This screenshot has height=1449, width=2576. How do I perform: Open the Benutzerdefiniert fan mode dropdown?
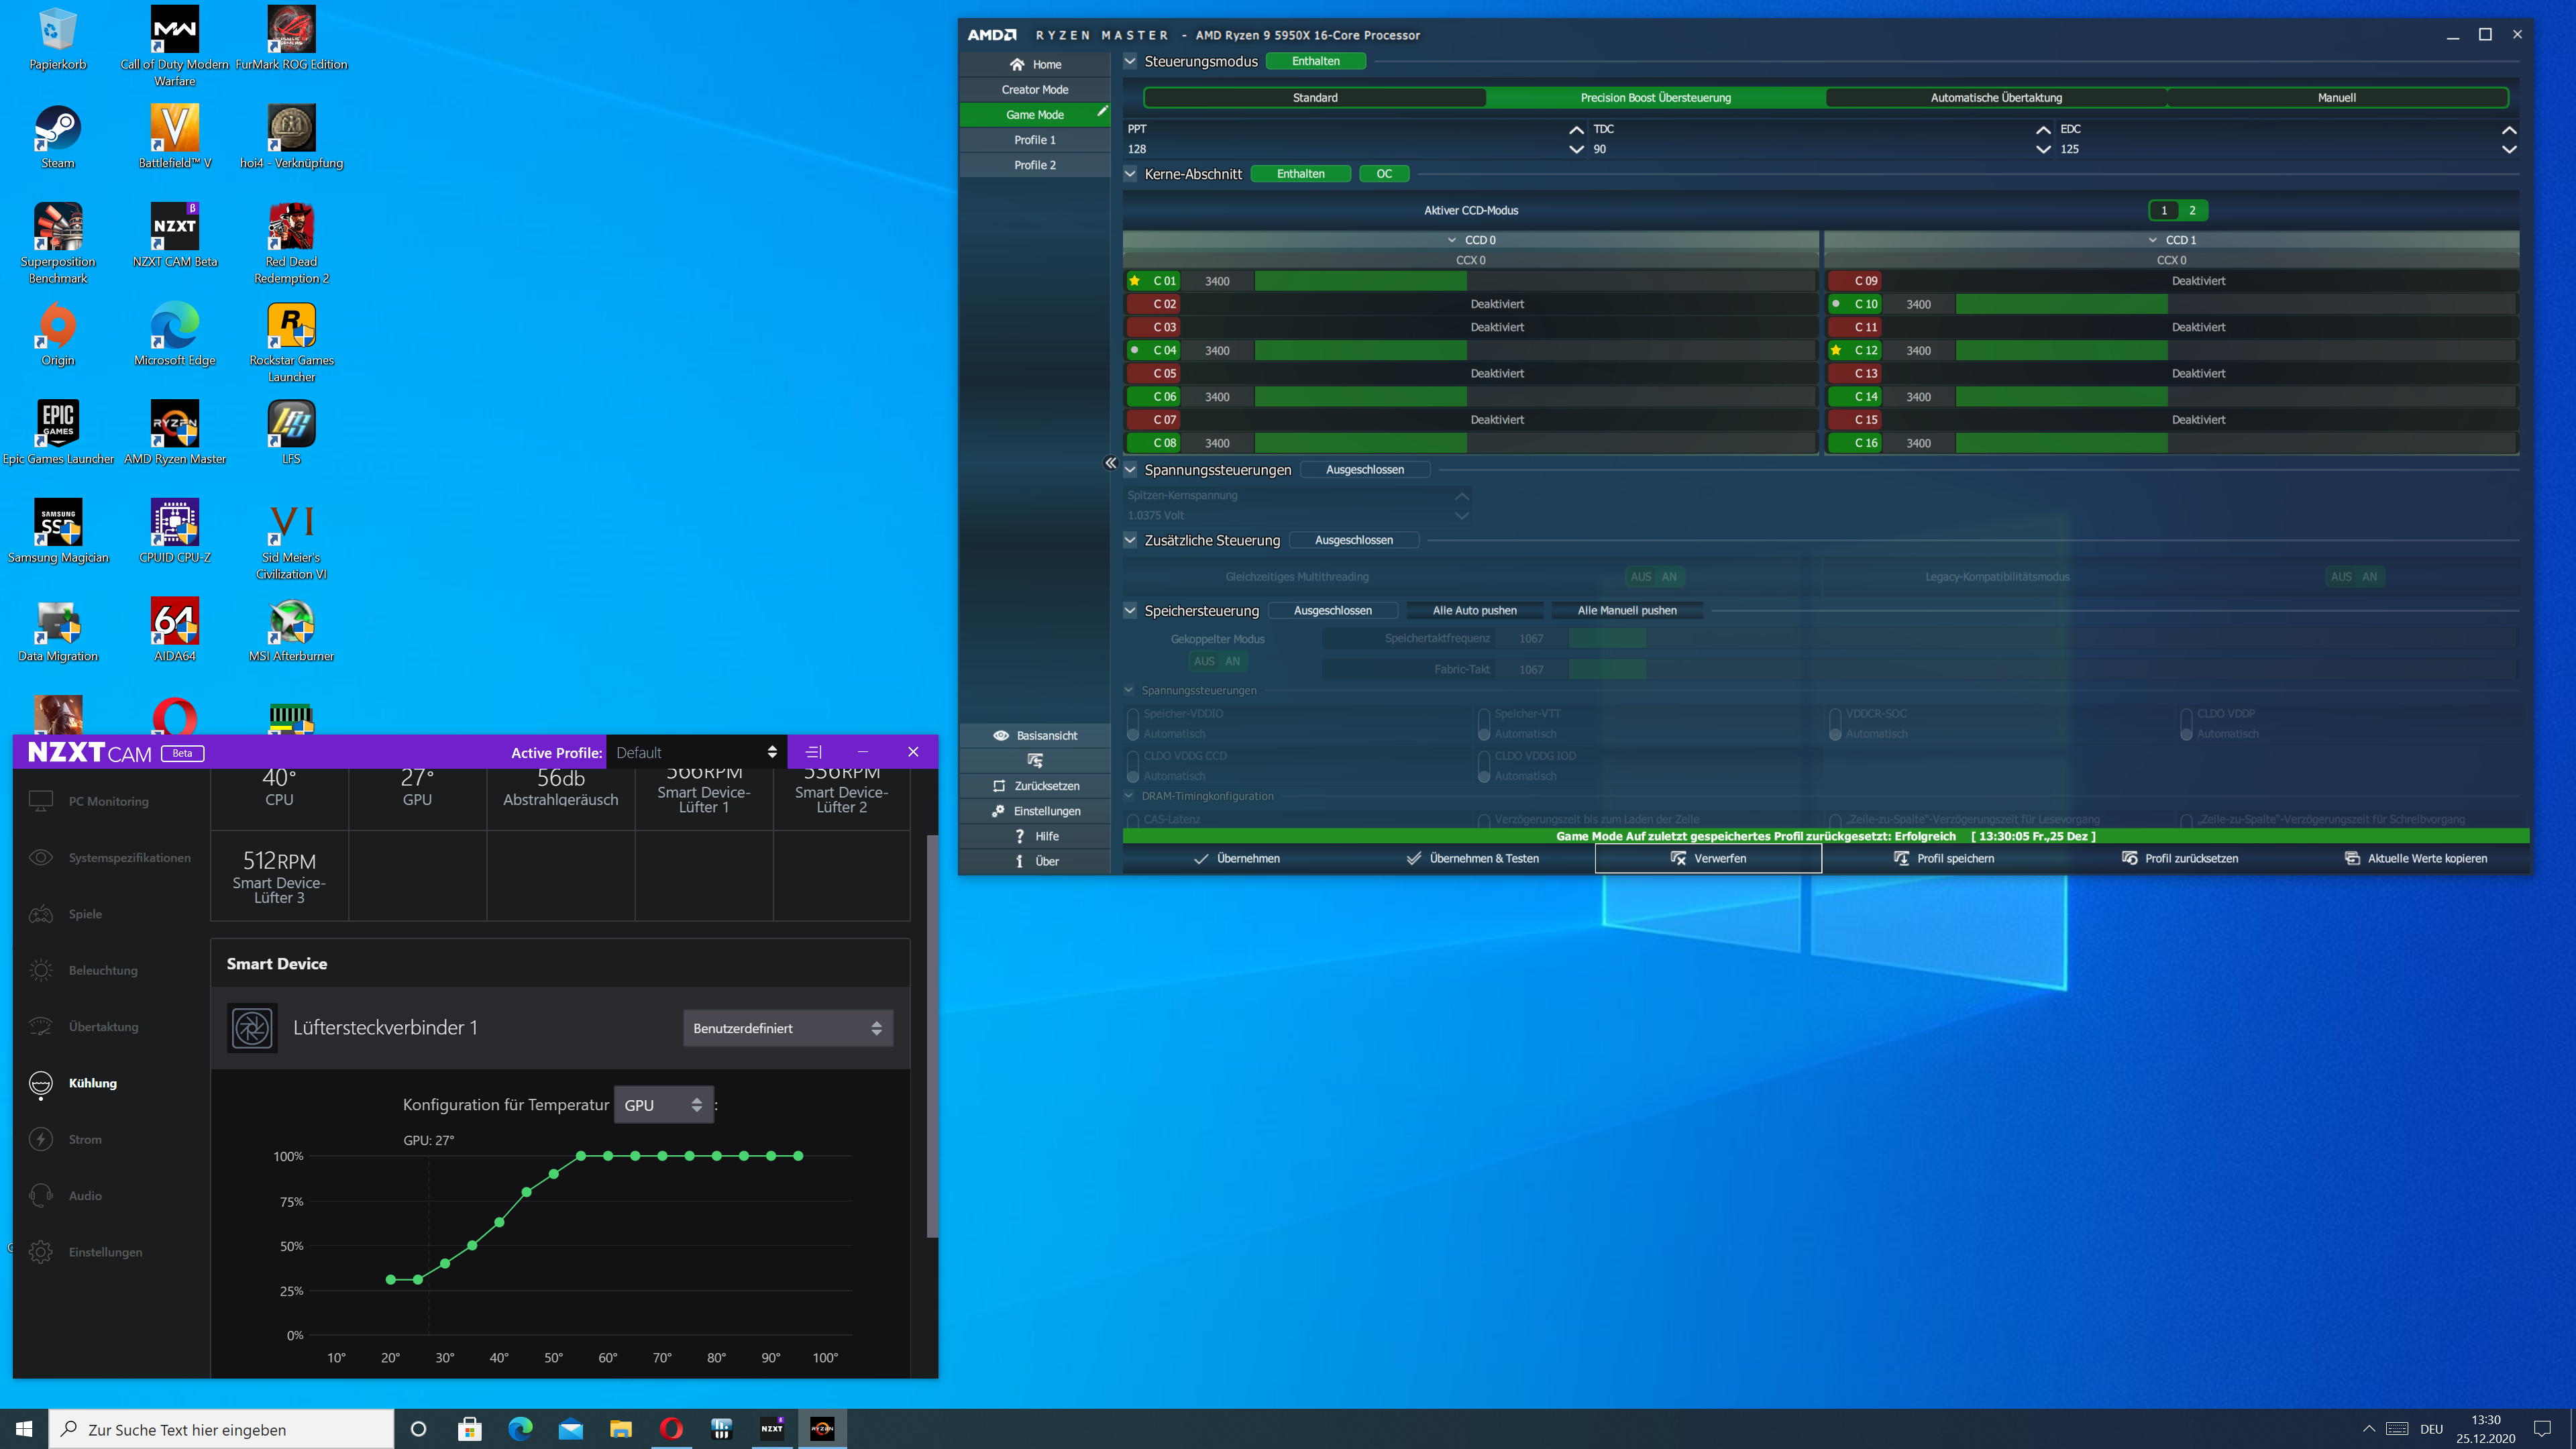(787, 1028)
